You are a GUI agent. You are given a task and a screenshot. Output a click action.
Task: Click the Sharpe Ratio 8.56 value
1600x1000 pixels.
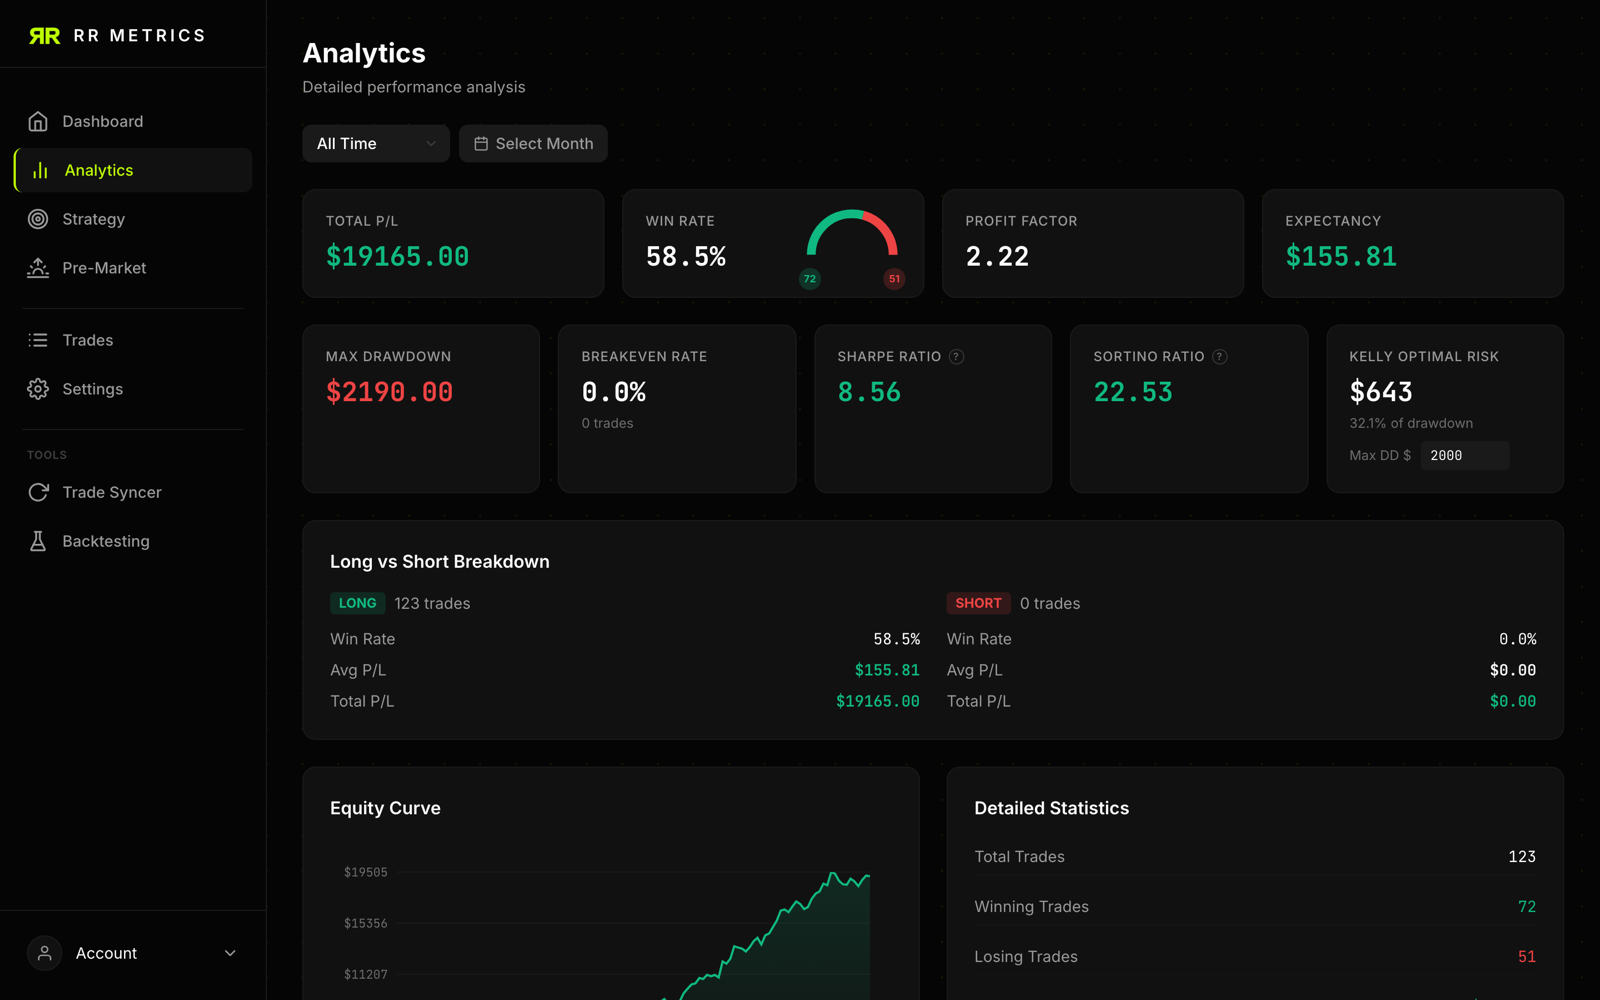pos(869,392)
